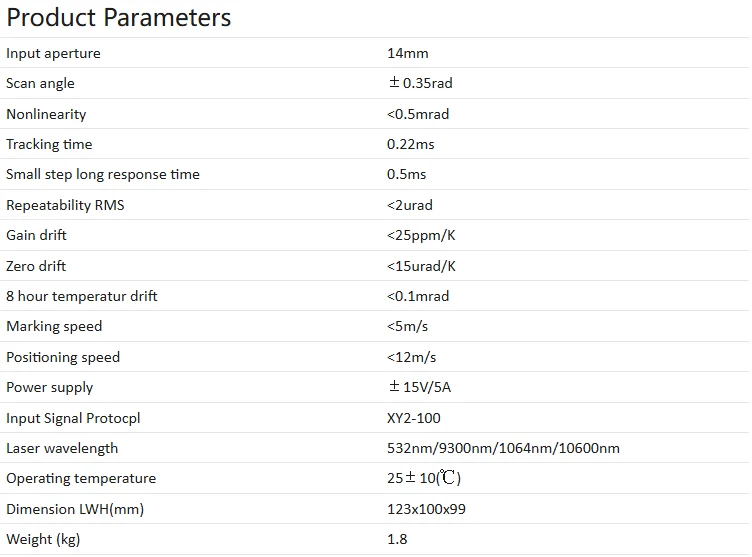
Task: Click the XY2-100 protocol value
Action: pos(413,418)
